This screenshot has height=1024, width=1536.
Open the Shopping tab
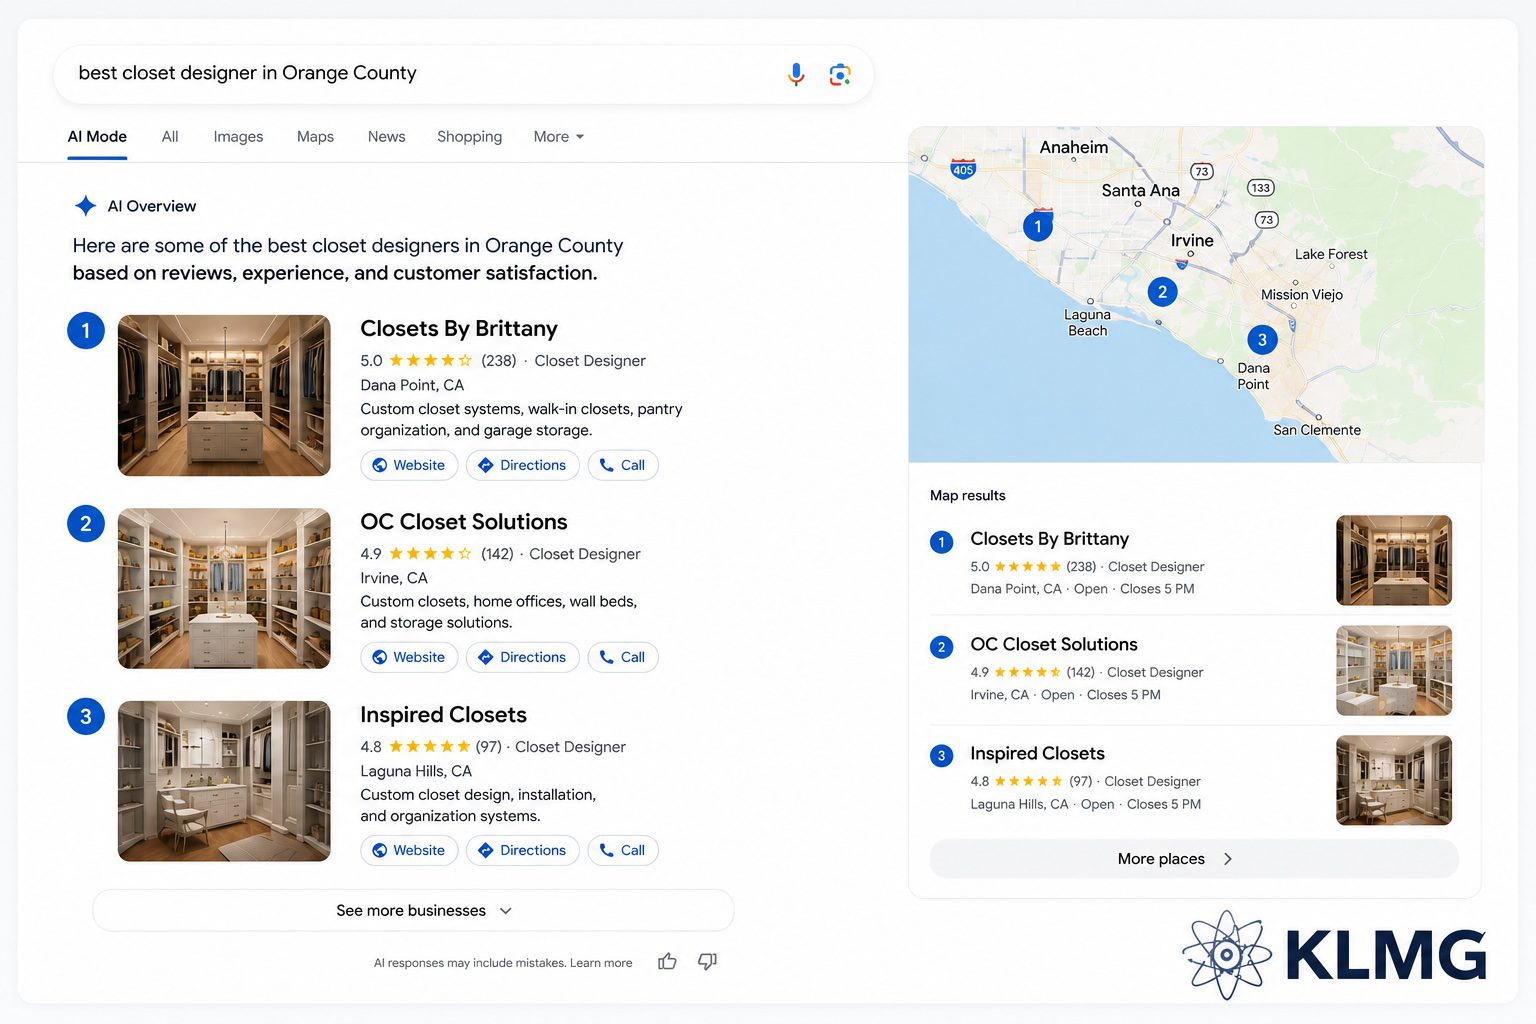(x=469, y=137)
